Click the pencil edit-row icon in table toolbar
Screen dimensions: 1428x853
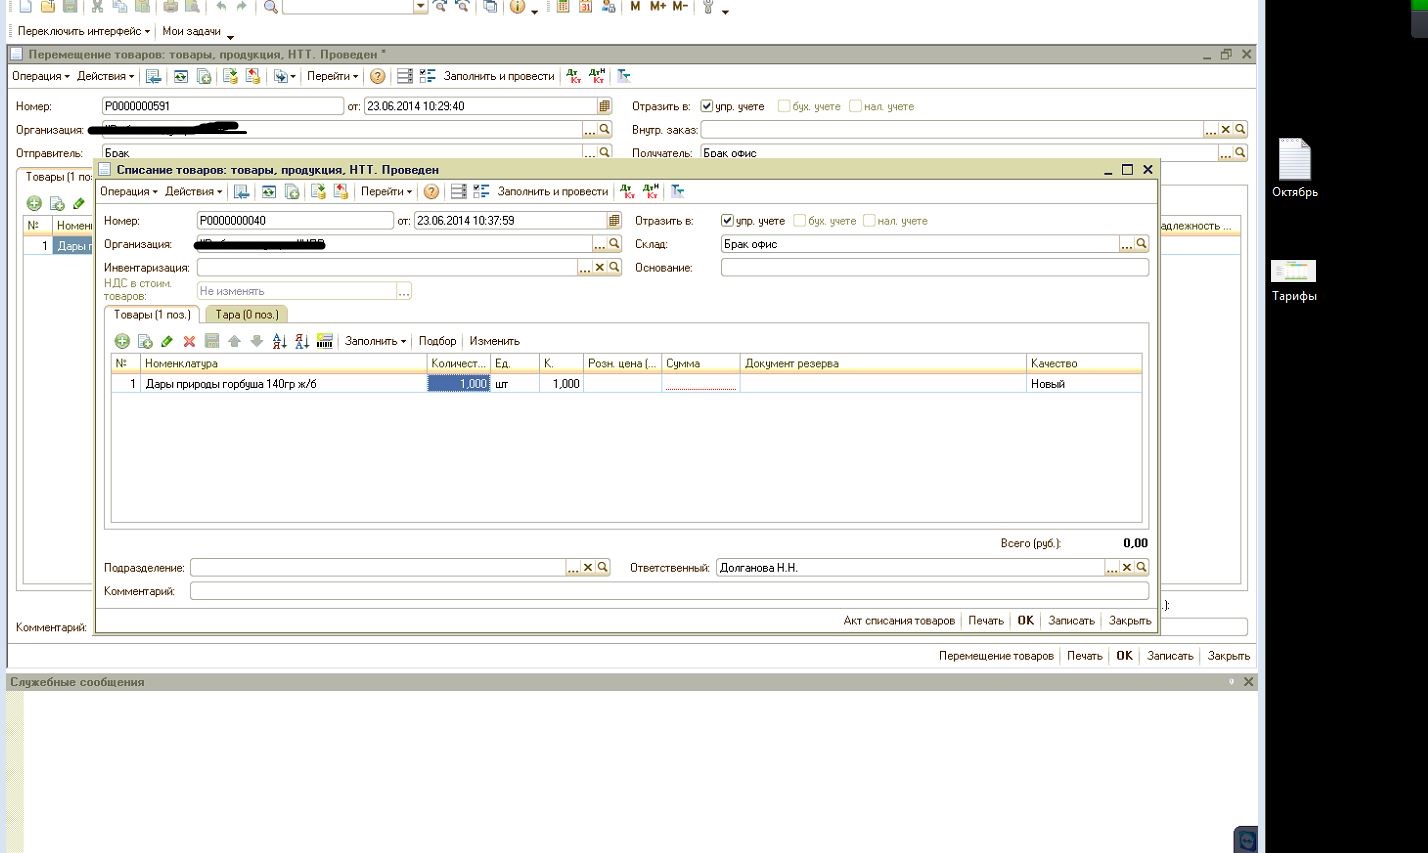[167, 342]
